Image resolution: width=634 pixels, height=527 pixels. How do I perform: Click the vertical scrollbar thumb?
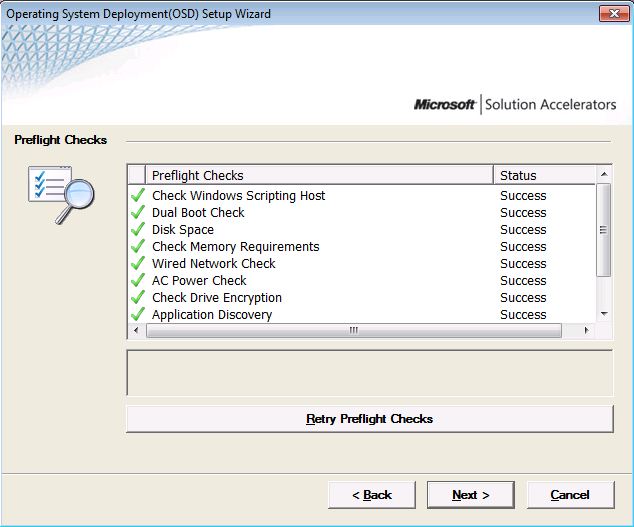click(604, 230)
